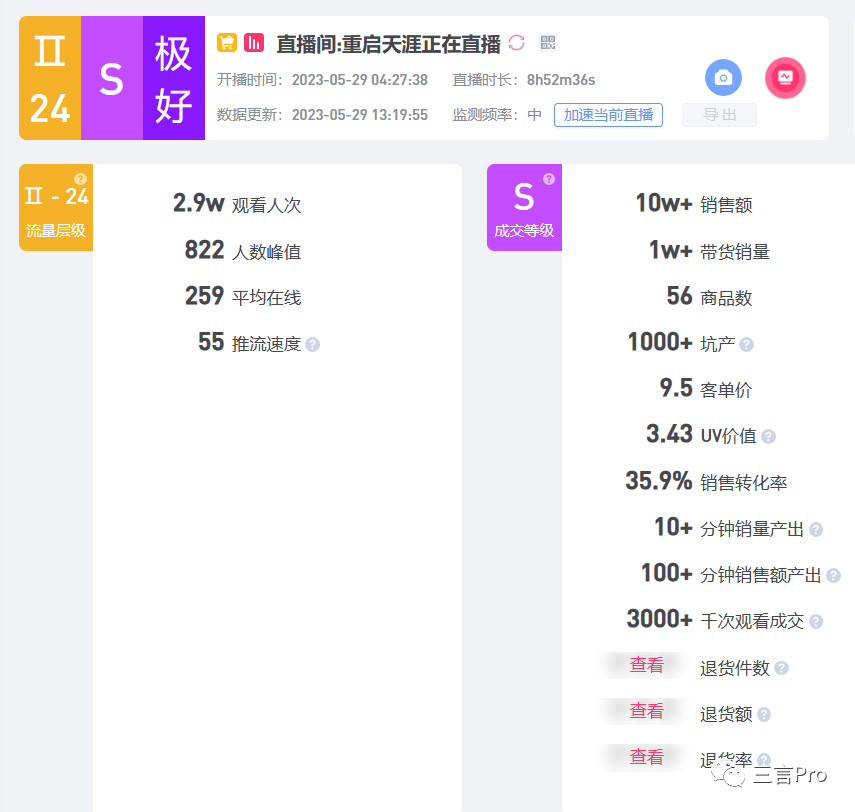Click help icon on 成交等级 badge
Screen dimensions: 855x812
[549, 179]
